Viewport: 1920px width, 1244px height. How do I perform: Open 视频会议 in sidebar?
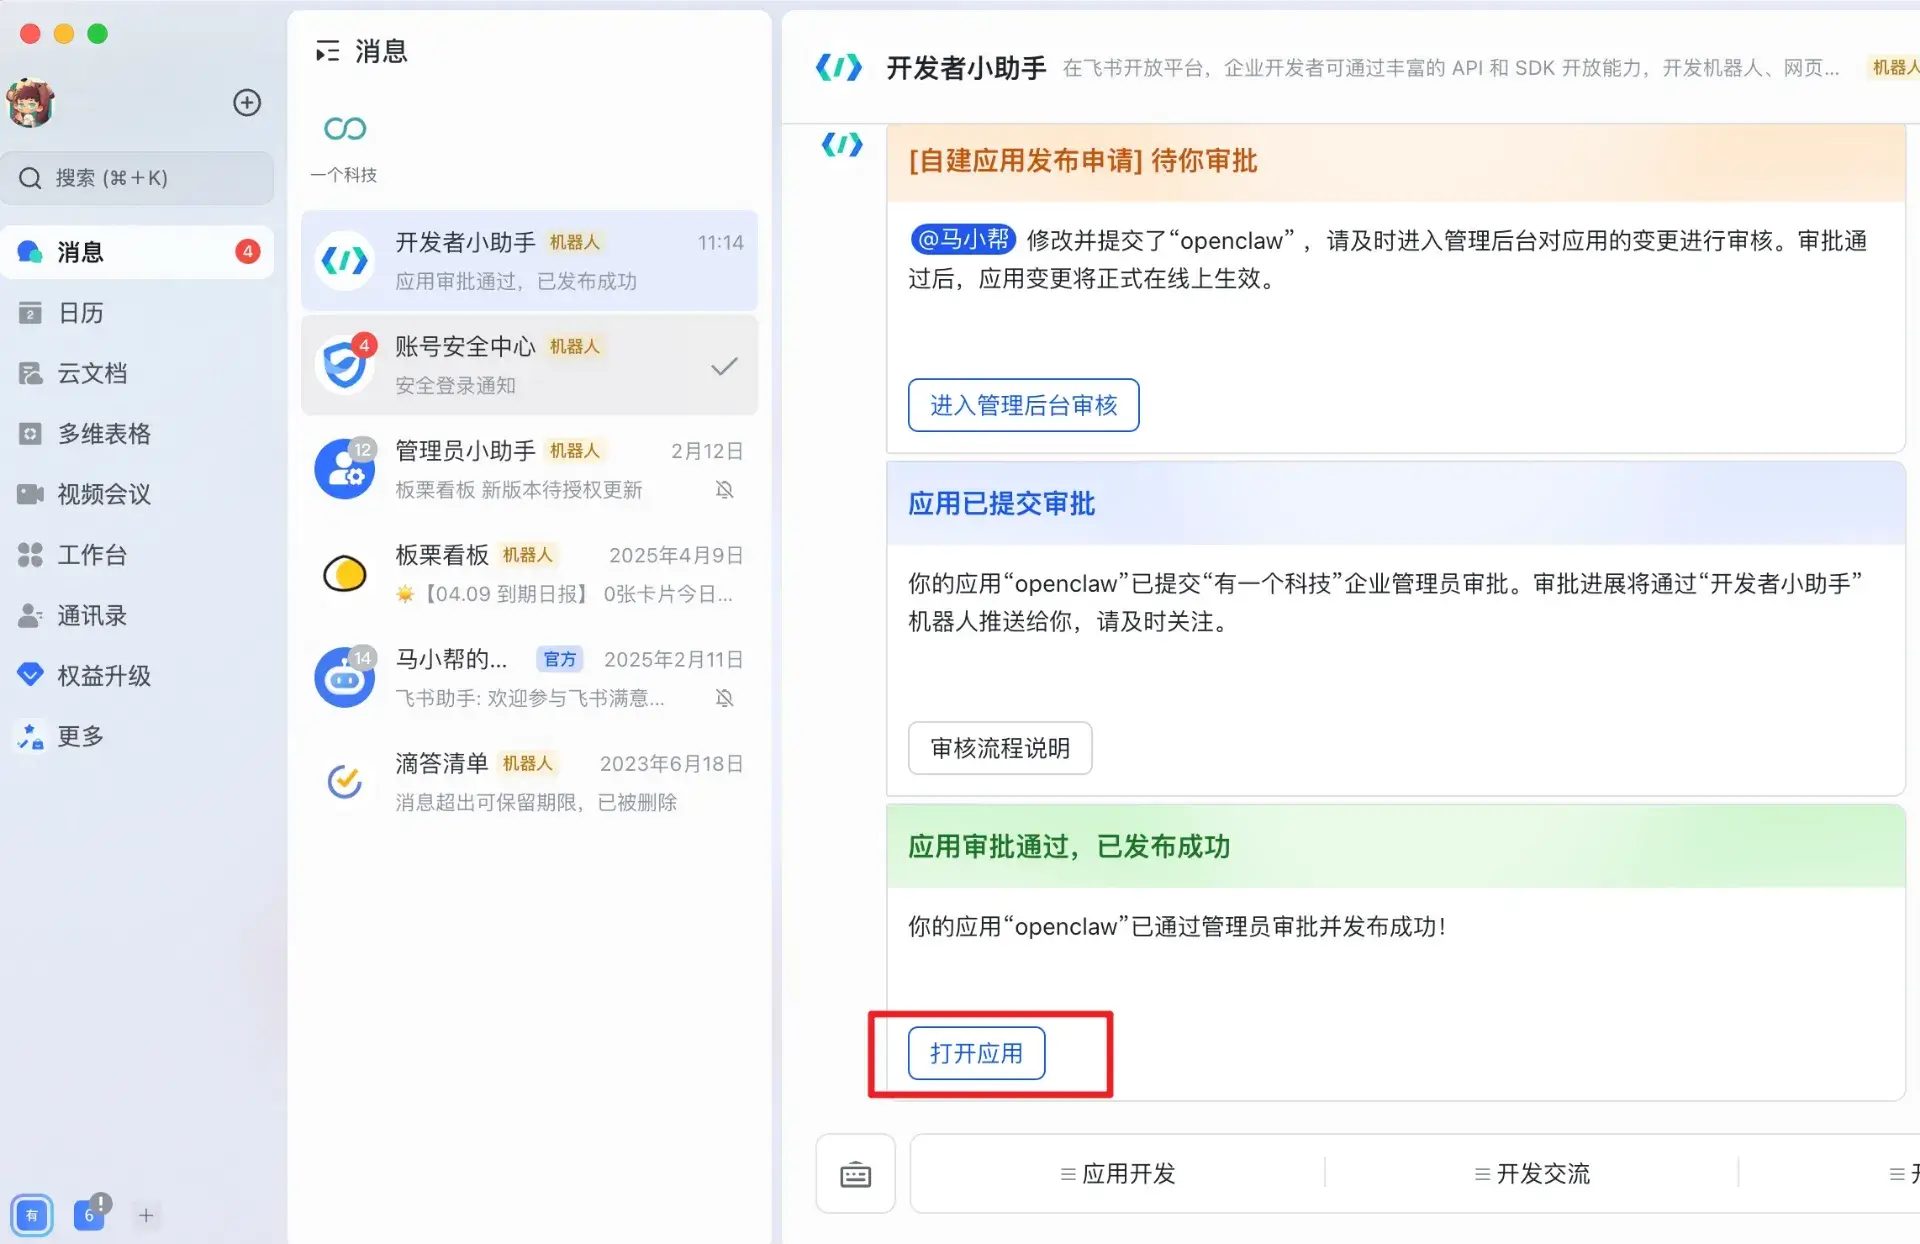point(103,494)
